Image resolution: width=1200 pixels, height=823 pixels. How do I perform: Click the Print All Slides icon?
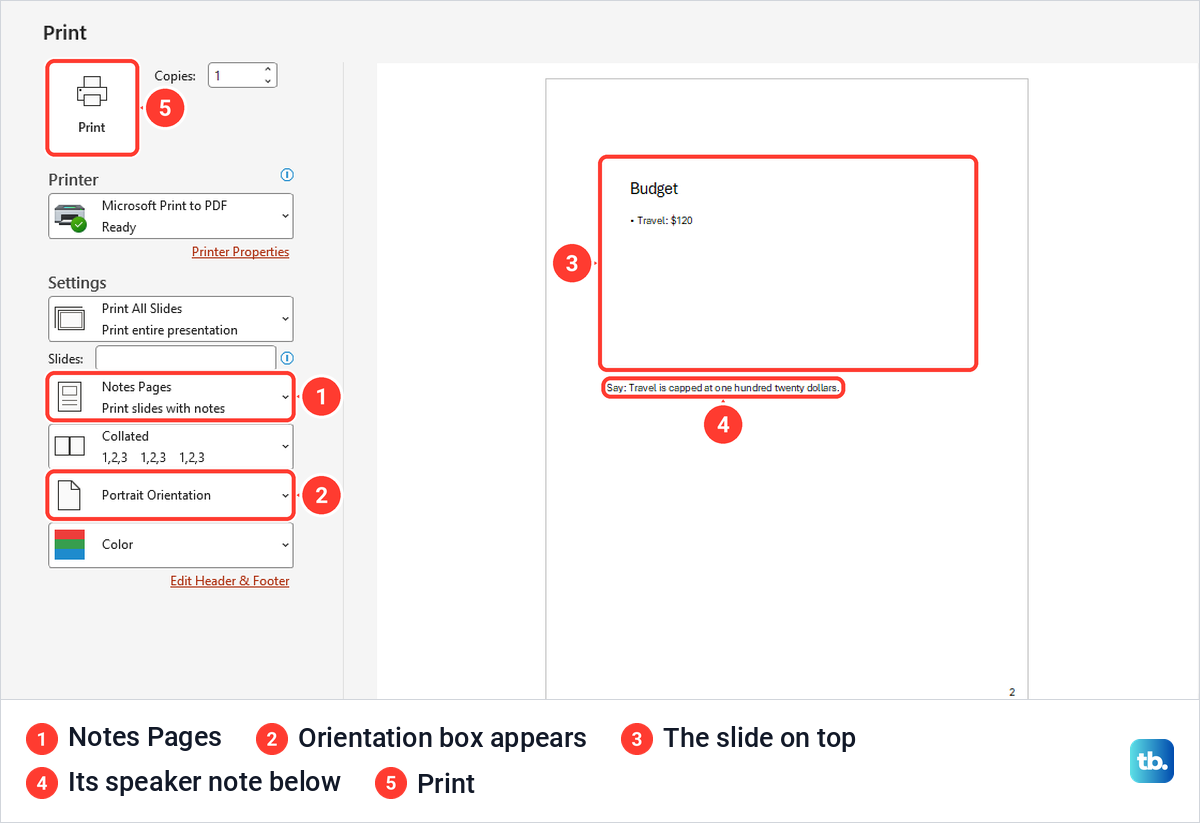72,319
